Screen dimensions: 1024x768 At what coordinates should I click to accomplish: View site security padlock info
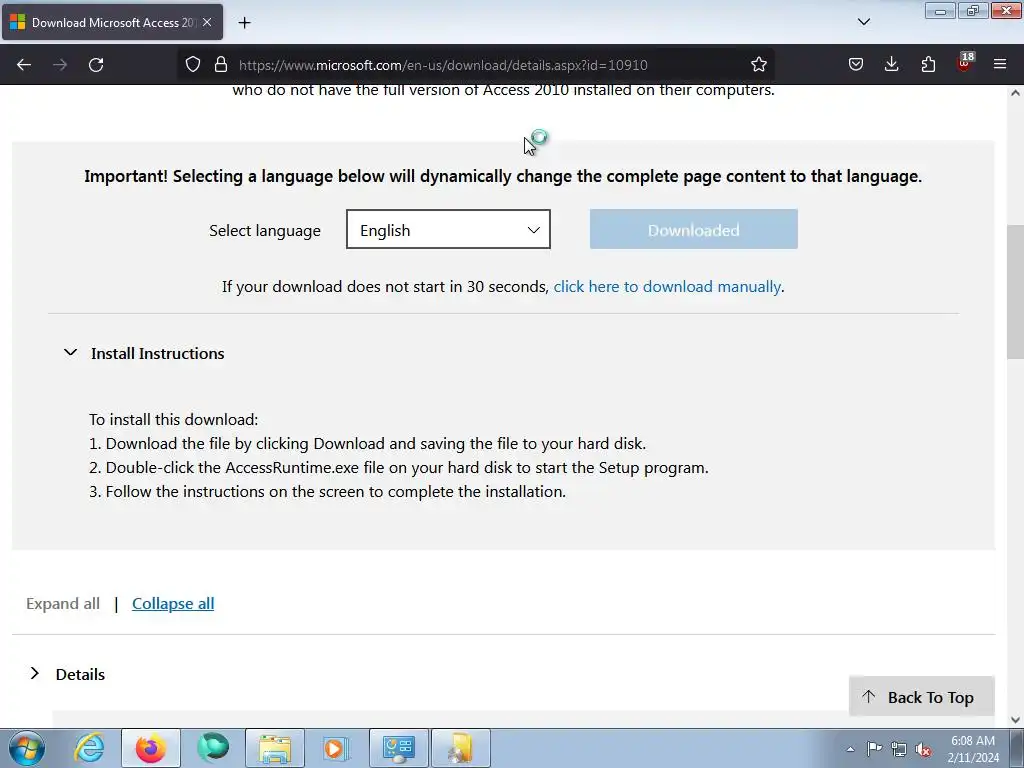click(221, 65)
